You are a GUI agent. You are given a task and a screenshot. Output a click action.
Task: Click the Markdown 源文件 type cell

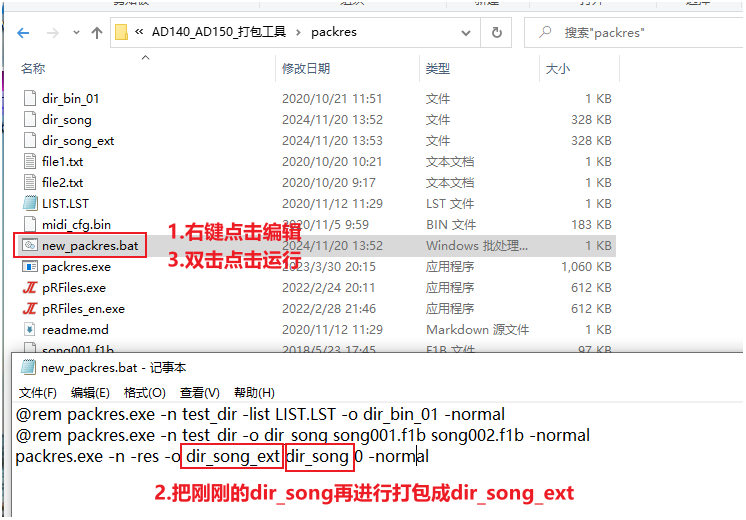point(477,330)
